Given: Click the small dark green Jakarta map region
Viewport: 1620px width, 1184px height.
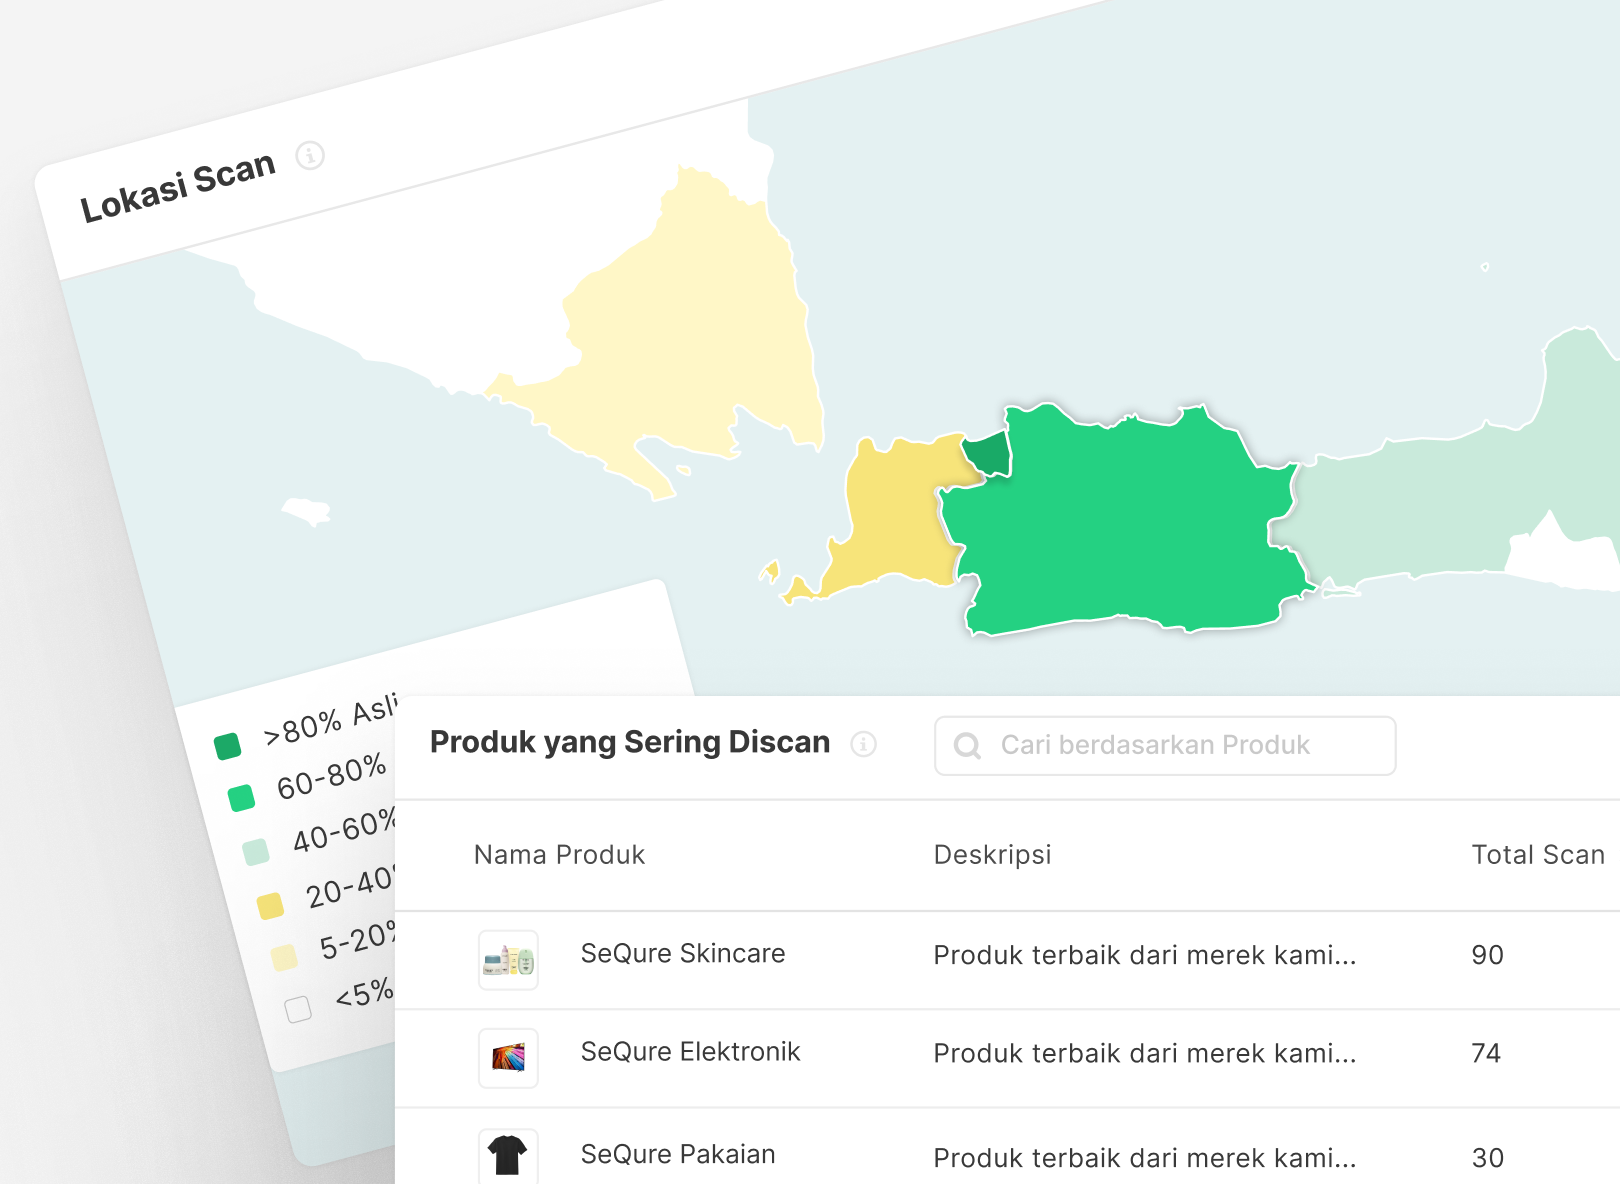Looking at the screenshot, I should pos(989,454).
